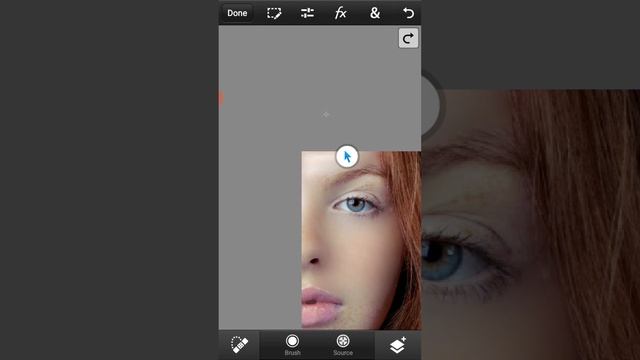The height and width of the screenshot is (360, 640).
Task: Open the selection tools icon
Action: pyautogui.click(x=274, y=13)
